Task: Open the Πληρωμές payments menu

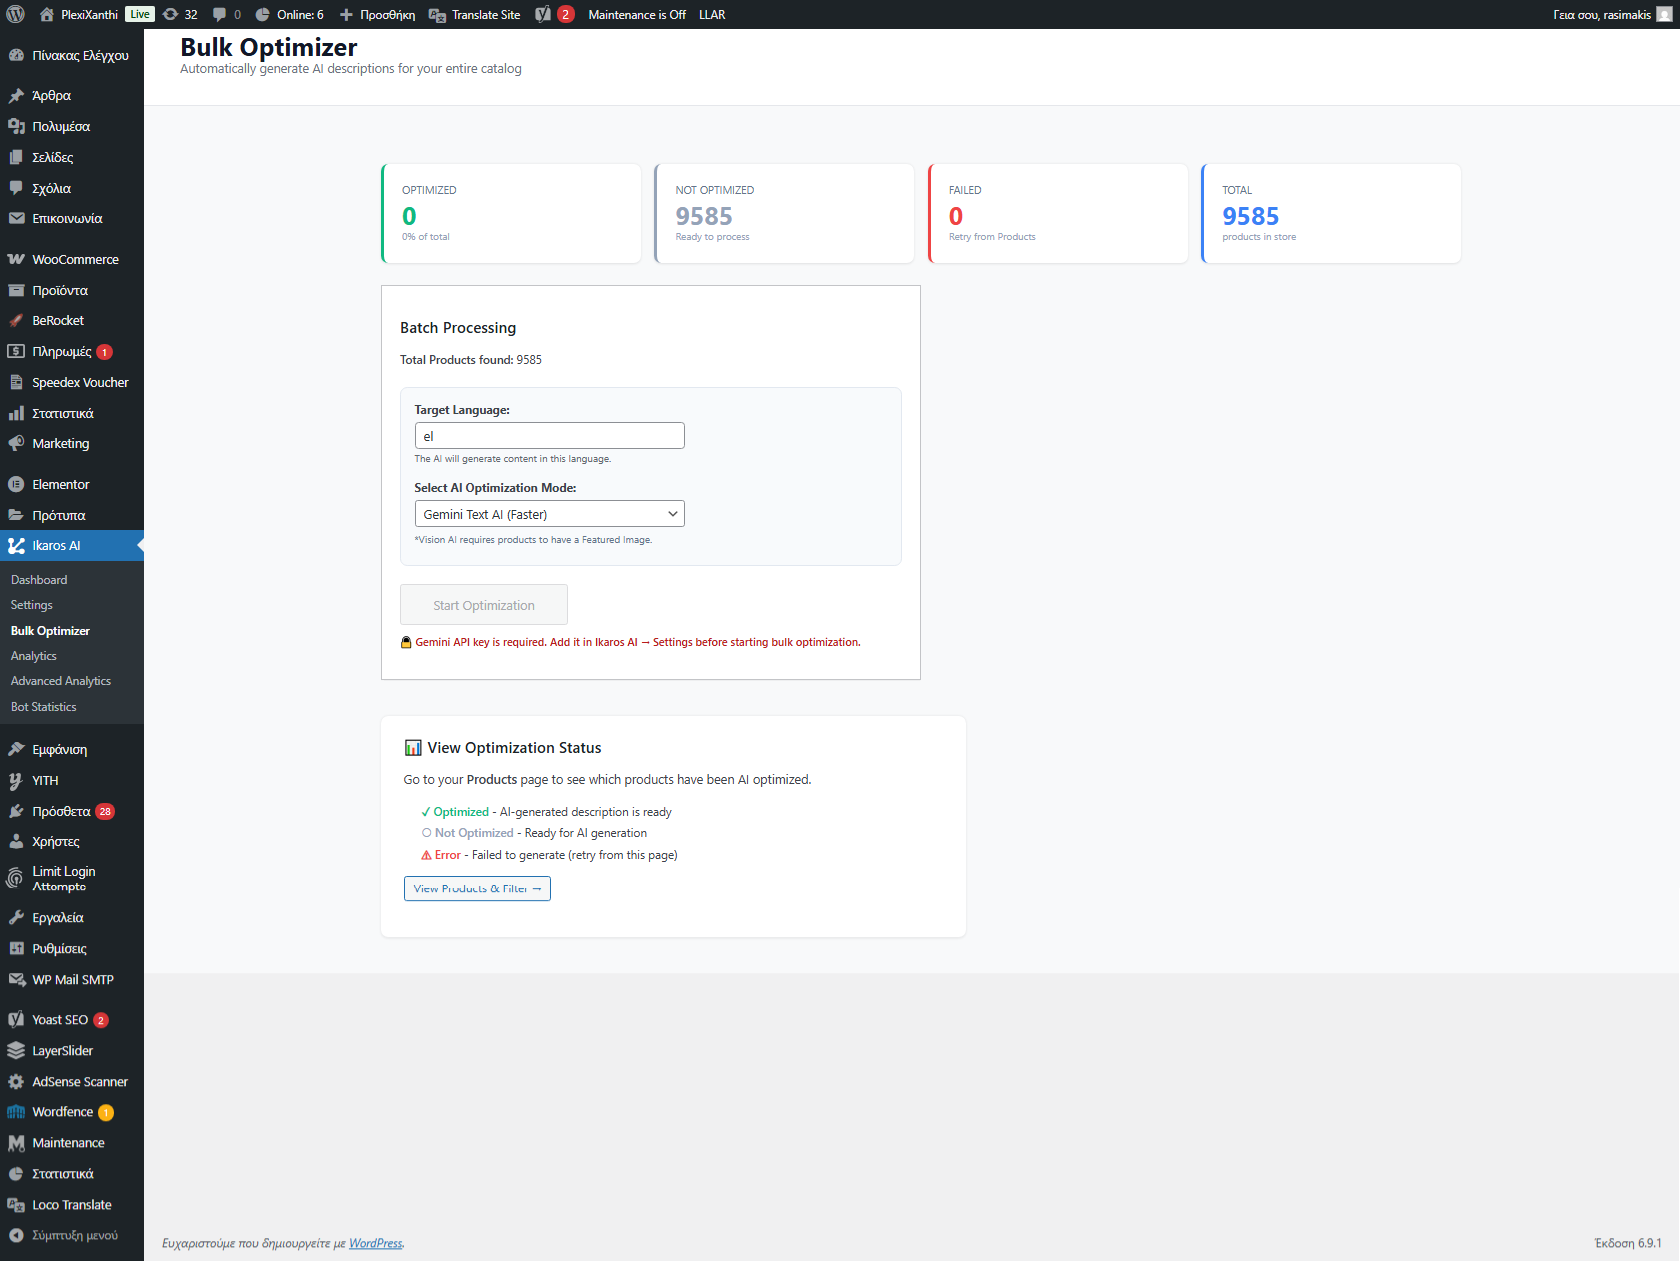Action: coord(72,351)
